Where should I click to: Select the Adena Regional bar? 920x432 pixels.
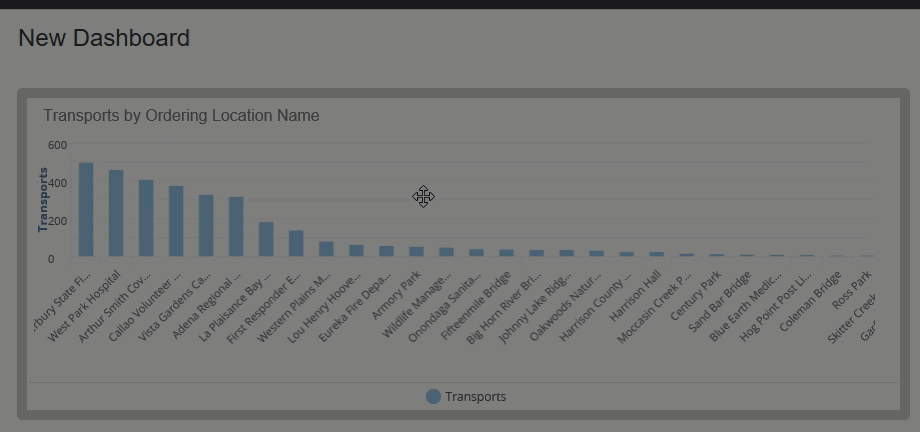pyautogui.click(x=236, y=227)
